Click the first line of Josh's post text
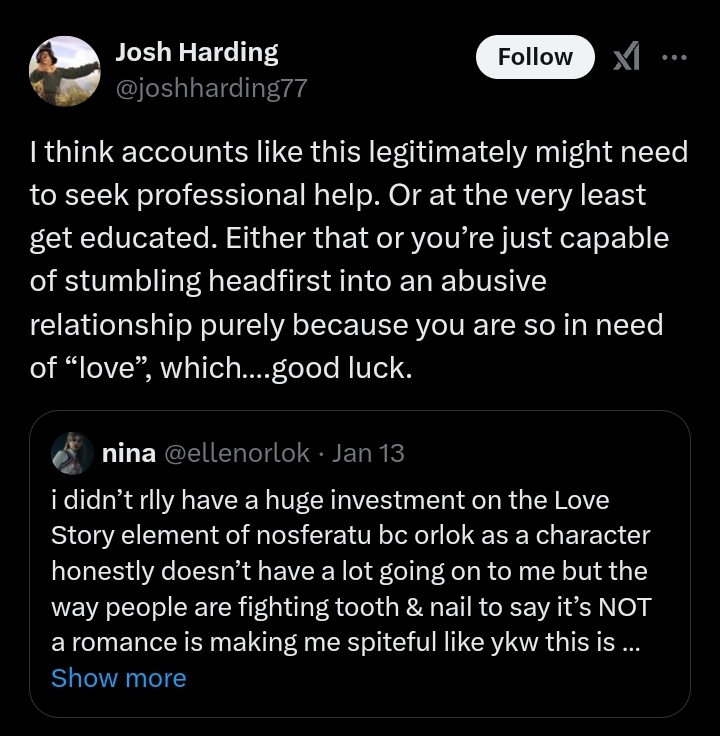Screen dimensions: 720x736 tap(359, 152)
